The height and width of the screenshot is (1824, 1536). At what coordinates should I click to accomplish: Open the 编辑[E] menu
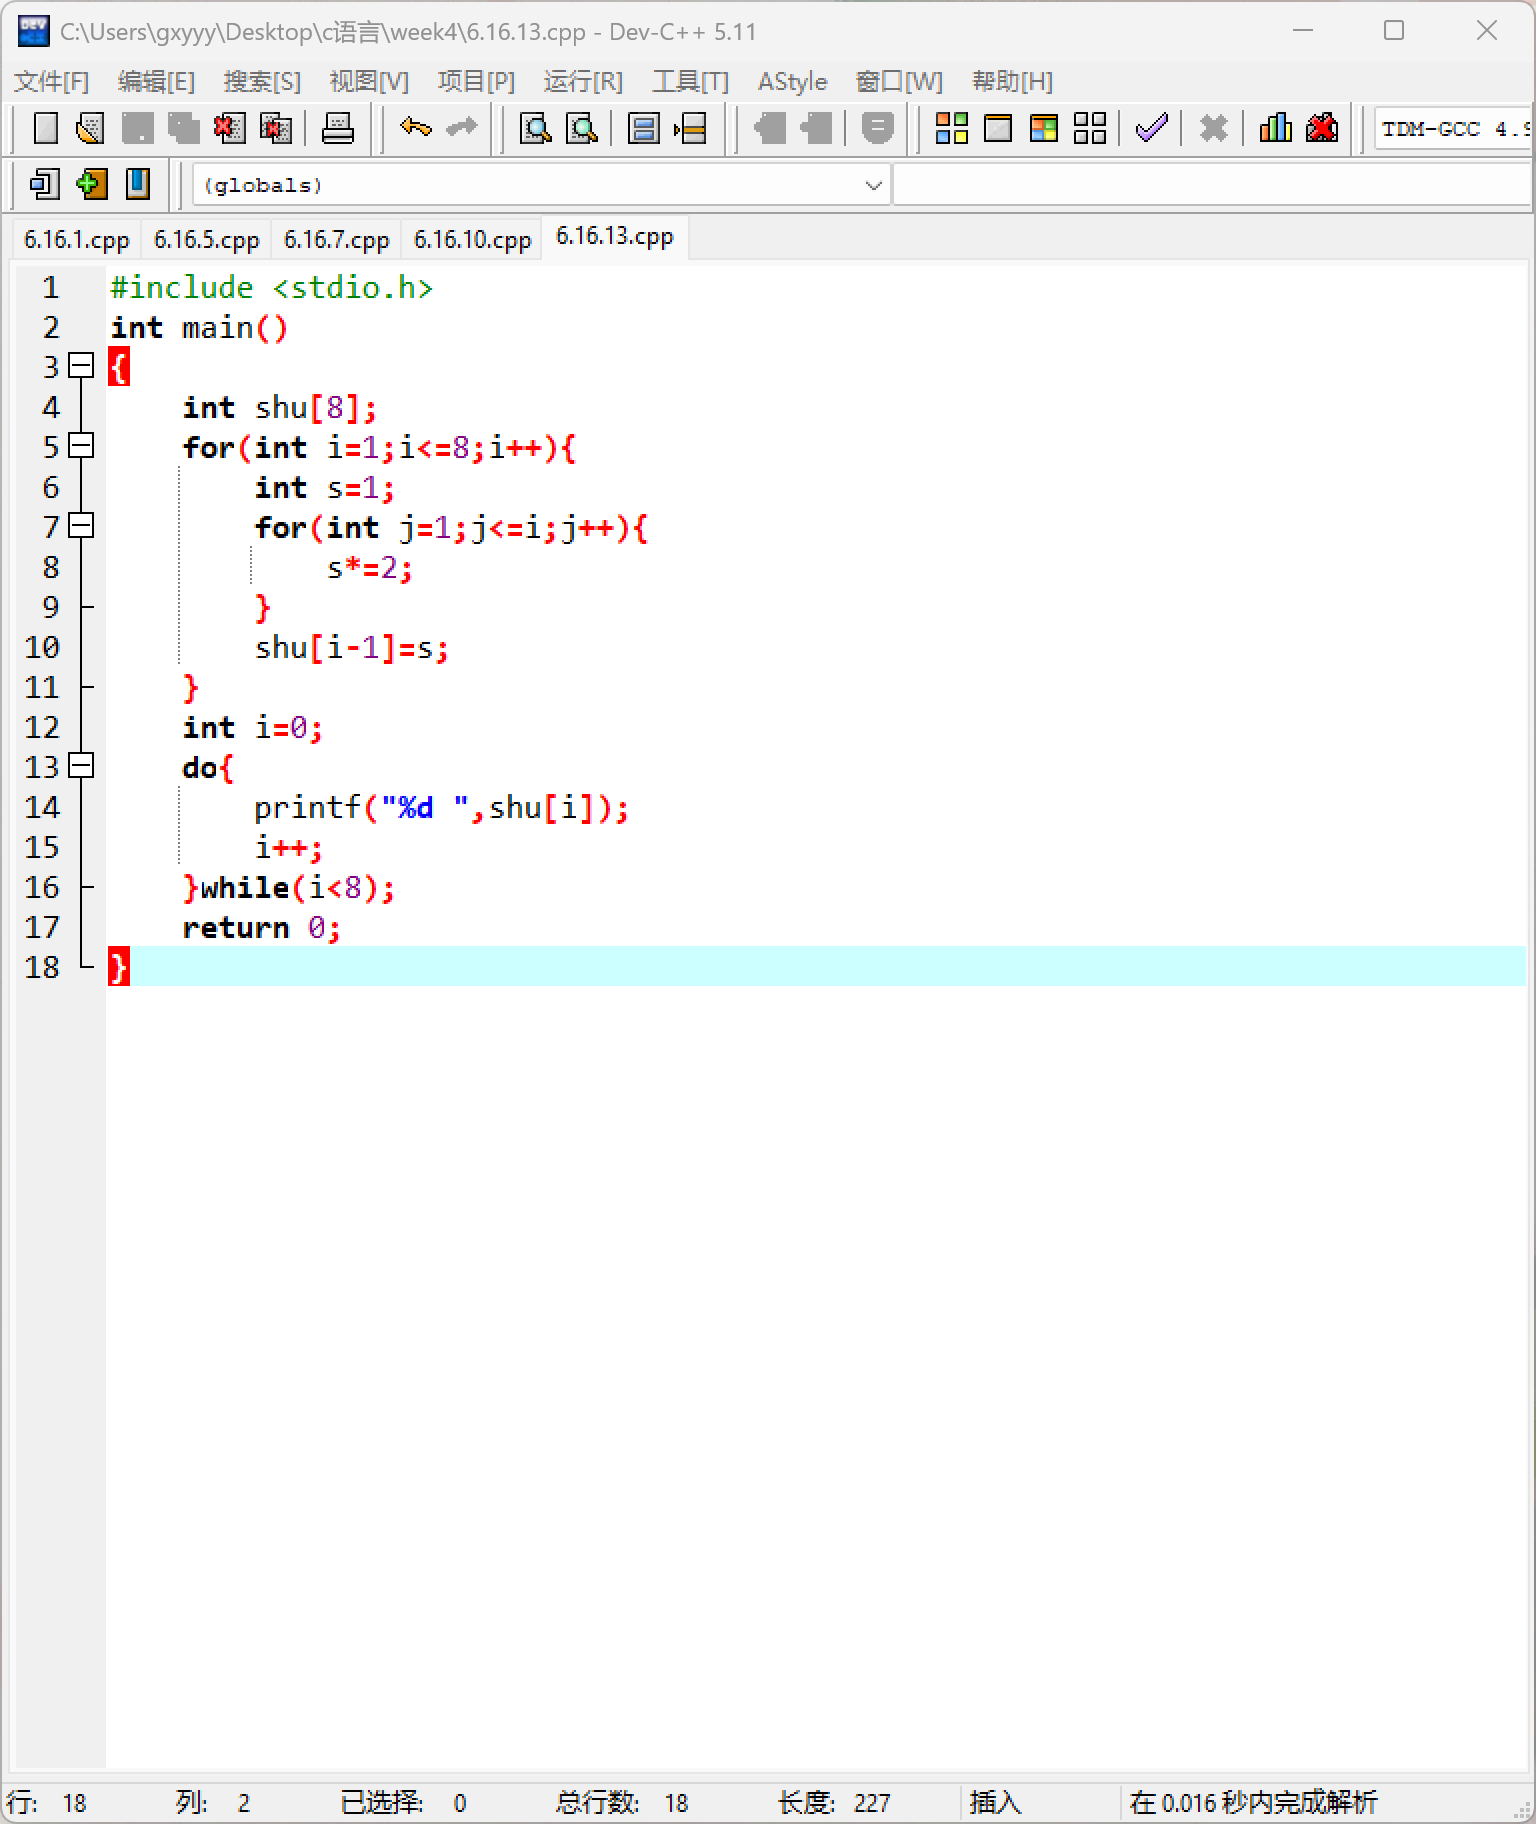156,81
